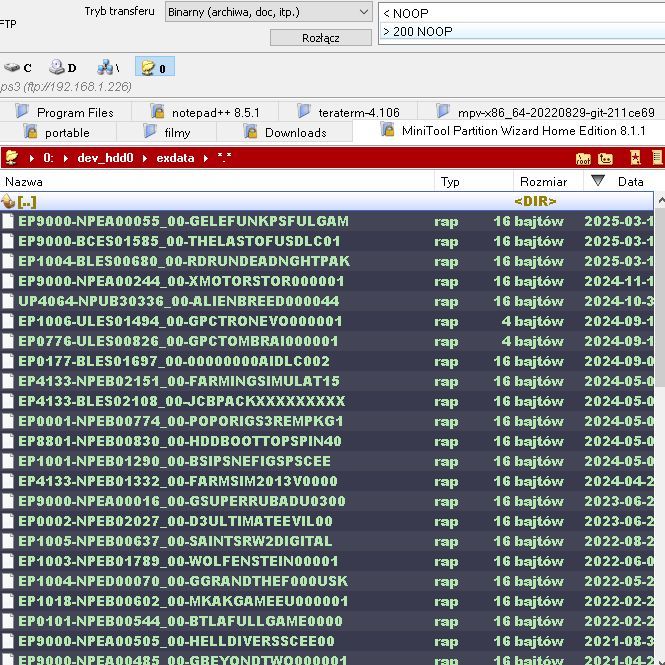
Task: Click the <DIR> entry of parent folder
Action: (x=535, y=201)
